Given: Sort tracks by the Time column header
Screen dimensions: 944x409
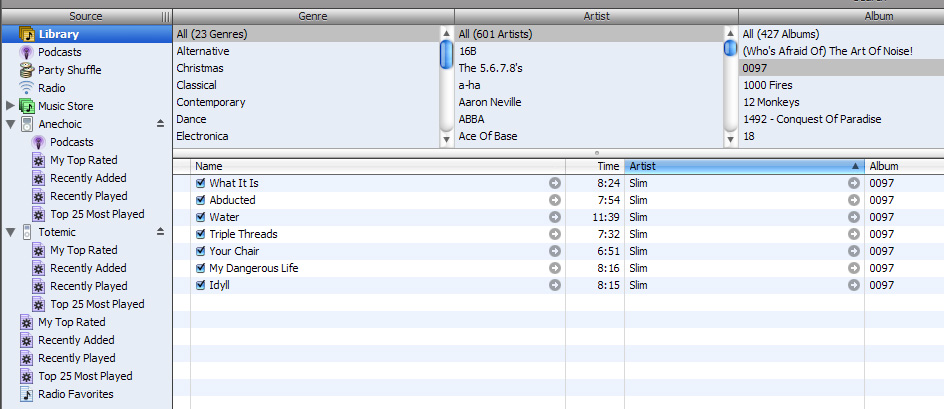Looking at the screenshot, I should tap(595, 166).
